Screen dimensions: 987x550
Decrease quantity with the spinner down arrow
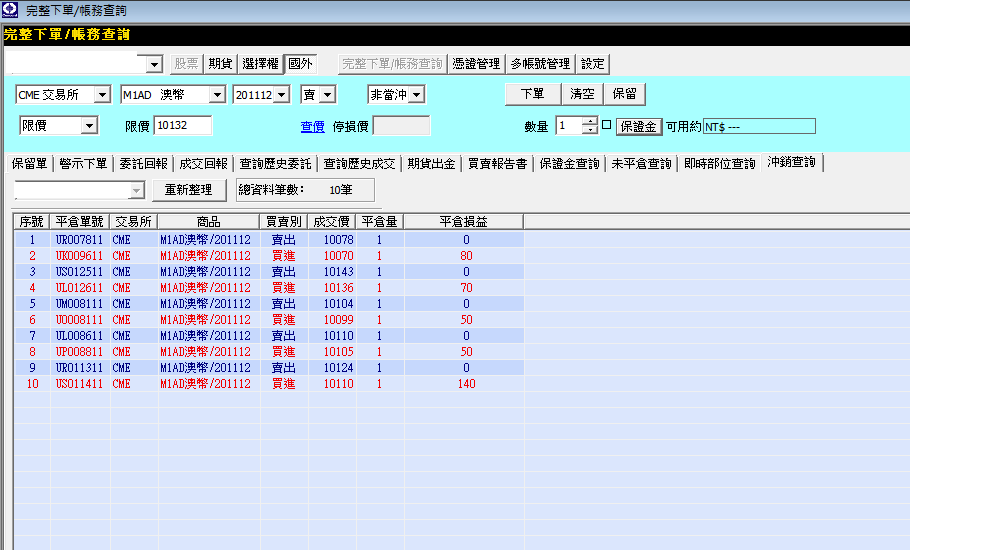pyautogui.click(x=589, y=130)
